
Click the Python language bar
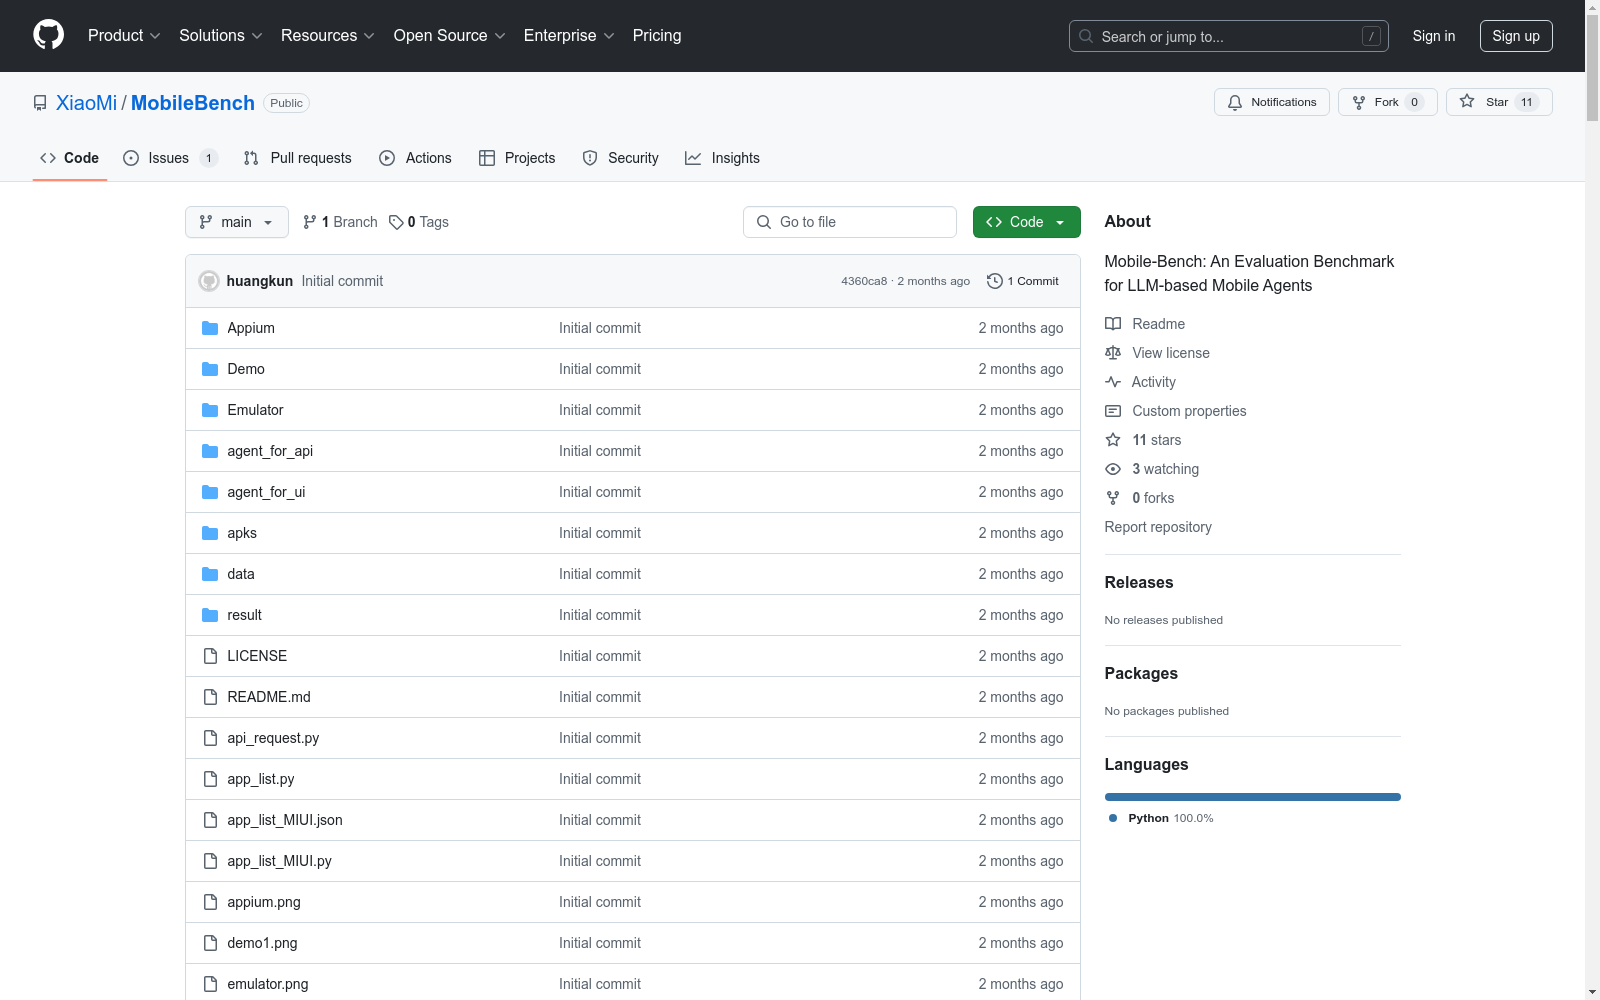coord(1252,797)
